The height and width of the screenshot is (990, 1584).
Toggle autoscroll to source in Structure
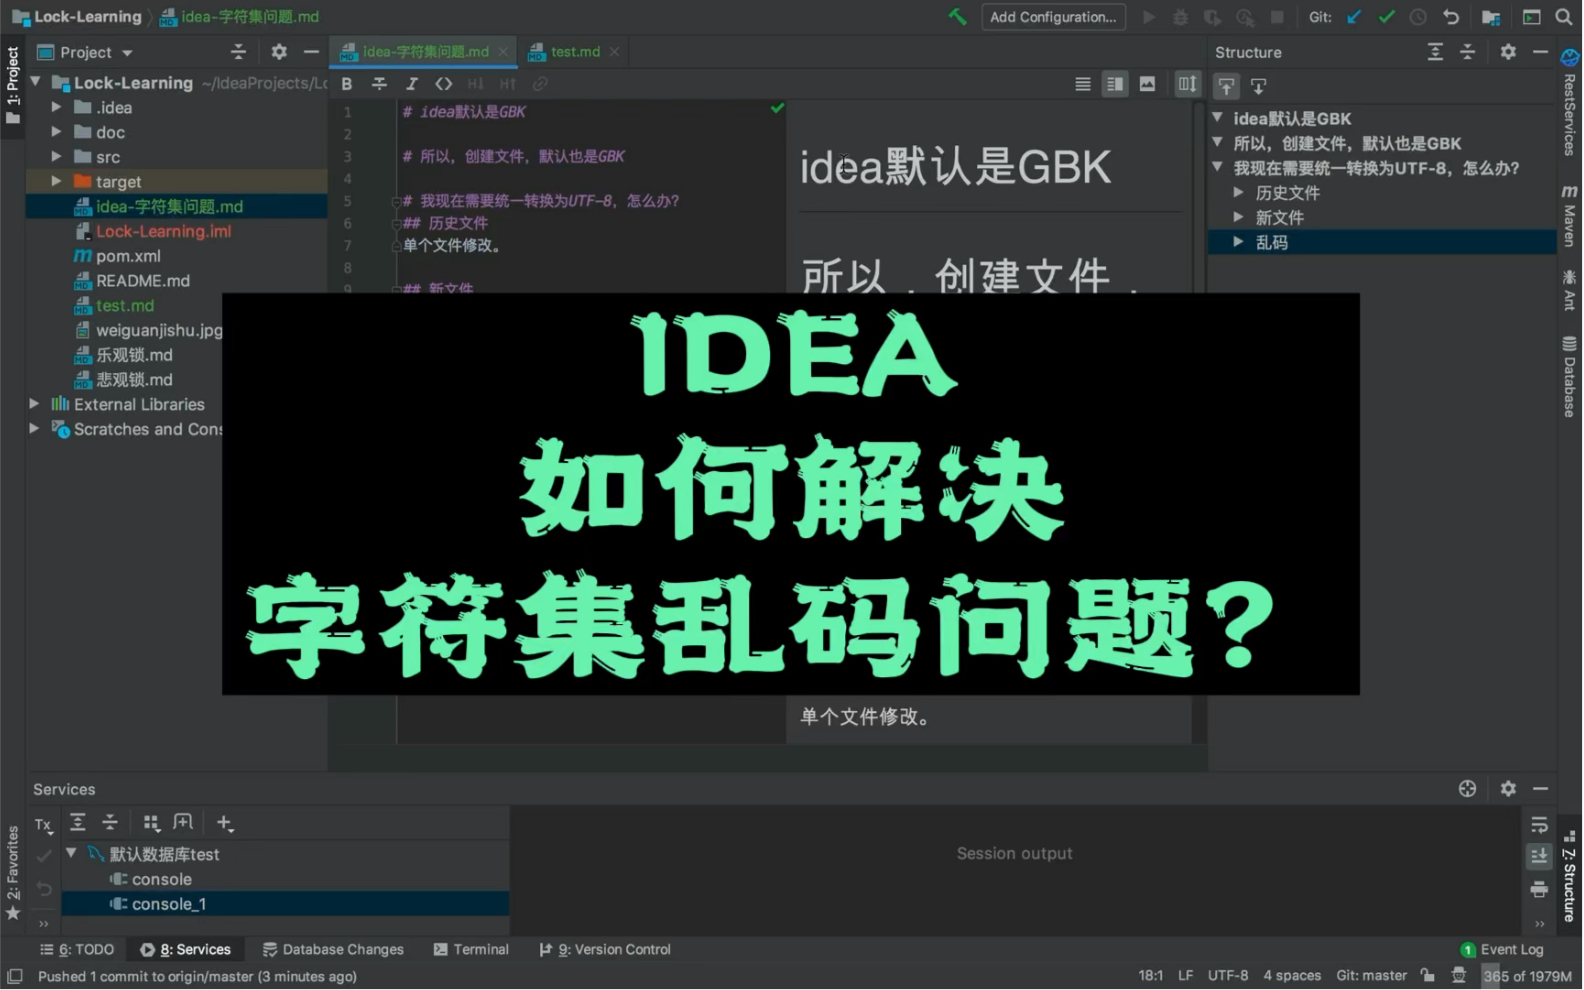1226,86
